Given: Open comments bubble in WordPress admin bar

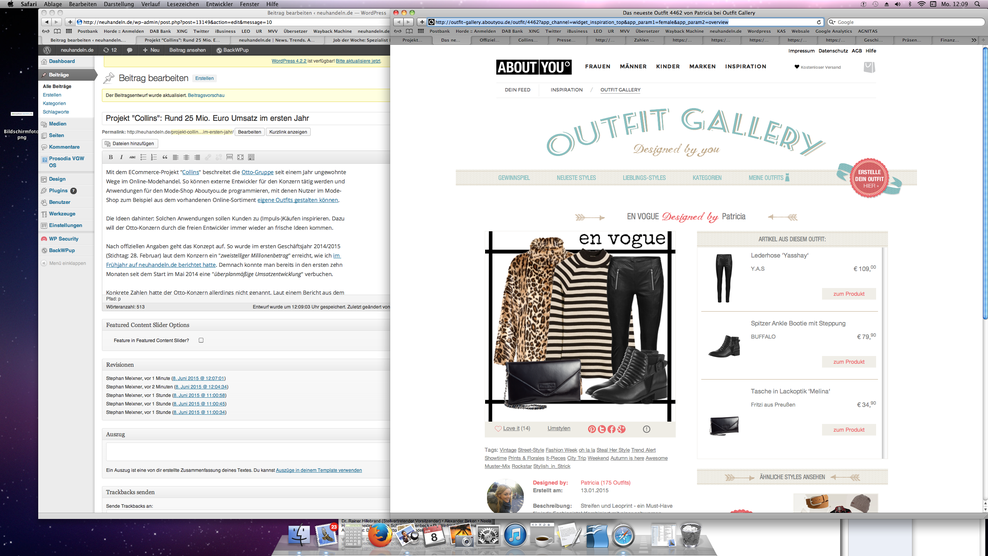Looking at the screenshot, I should point(130,50).
